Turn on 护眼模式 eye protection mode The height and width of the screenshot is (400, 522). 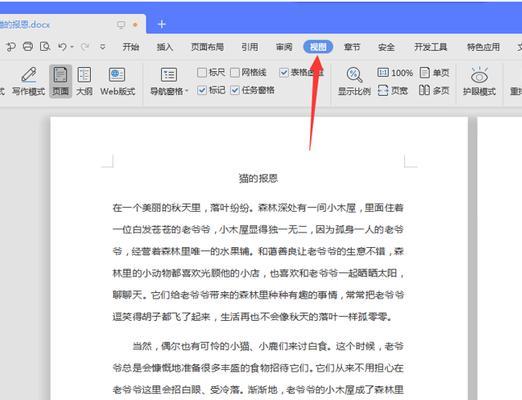[x=479, y=81]
